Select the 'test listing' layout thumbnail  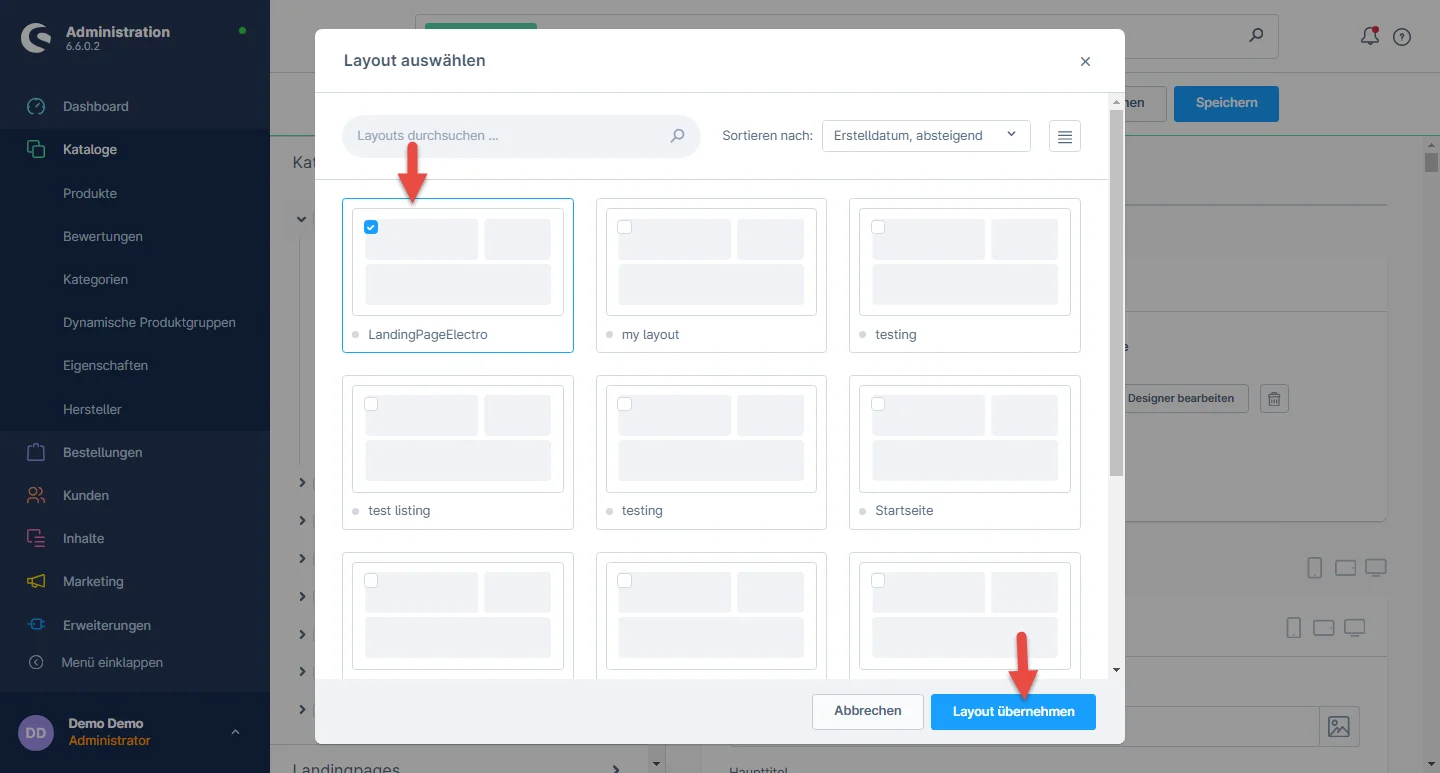(457, 438)
